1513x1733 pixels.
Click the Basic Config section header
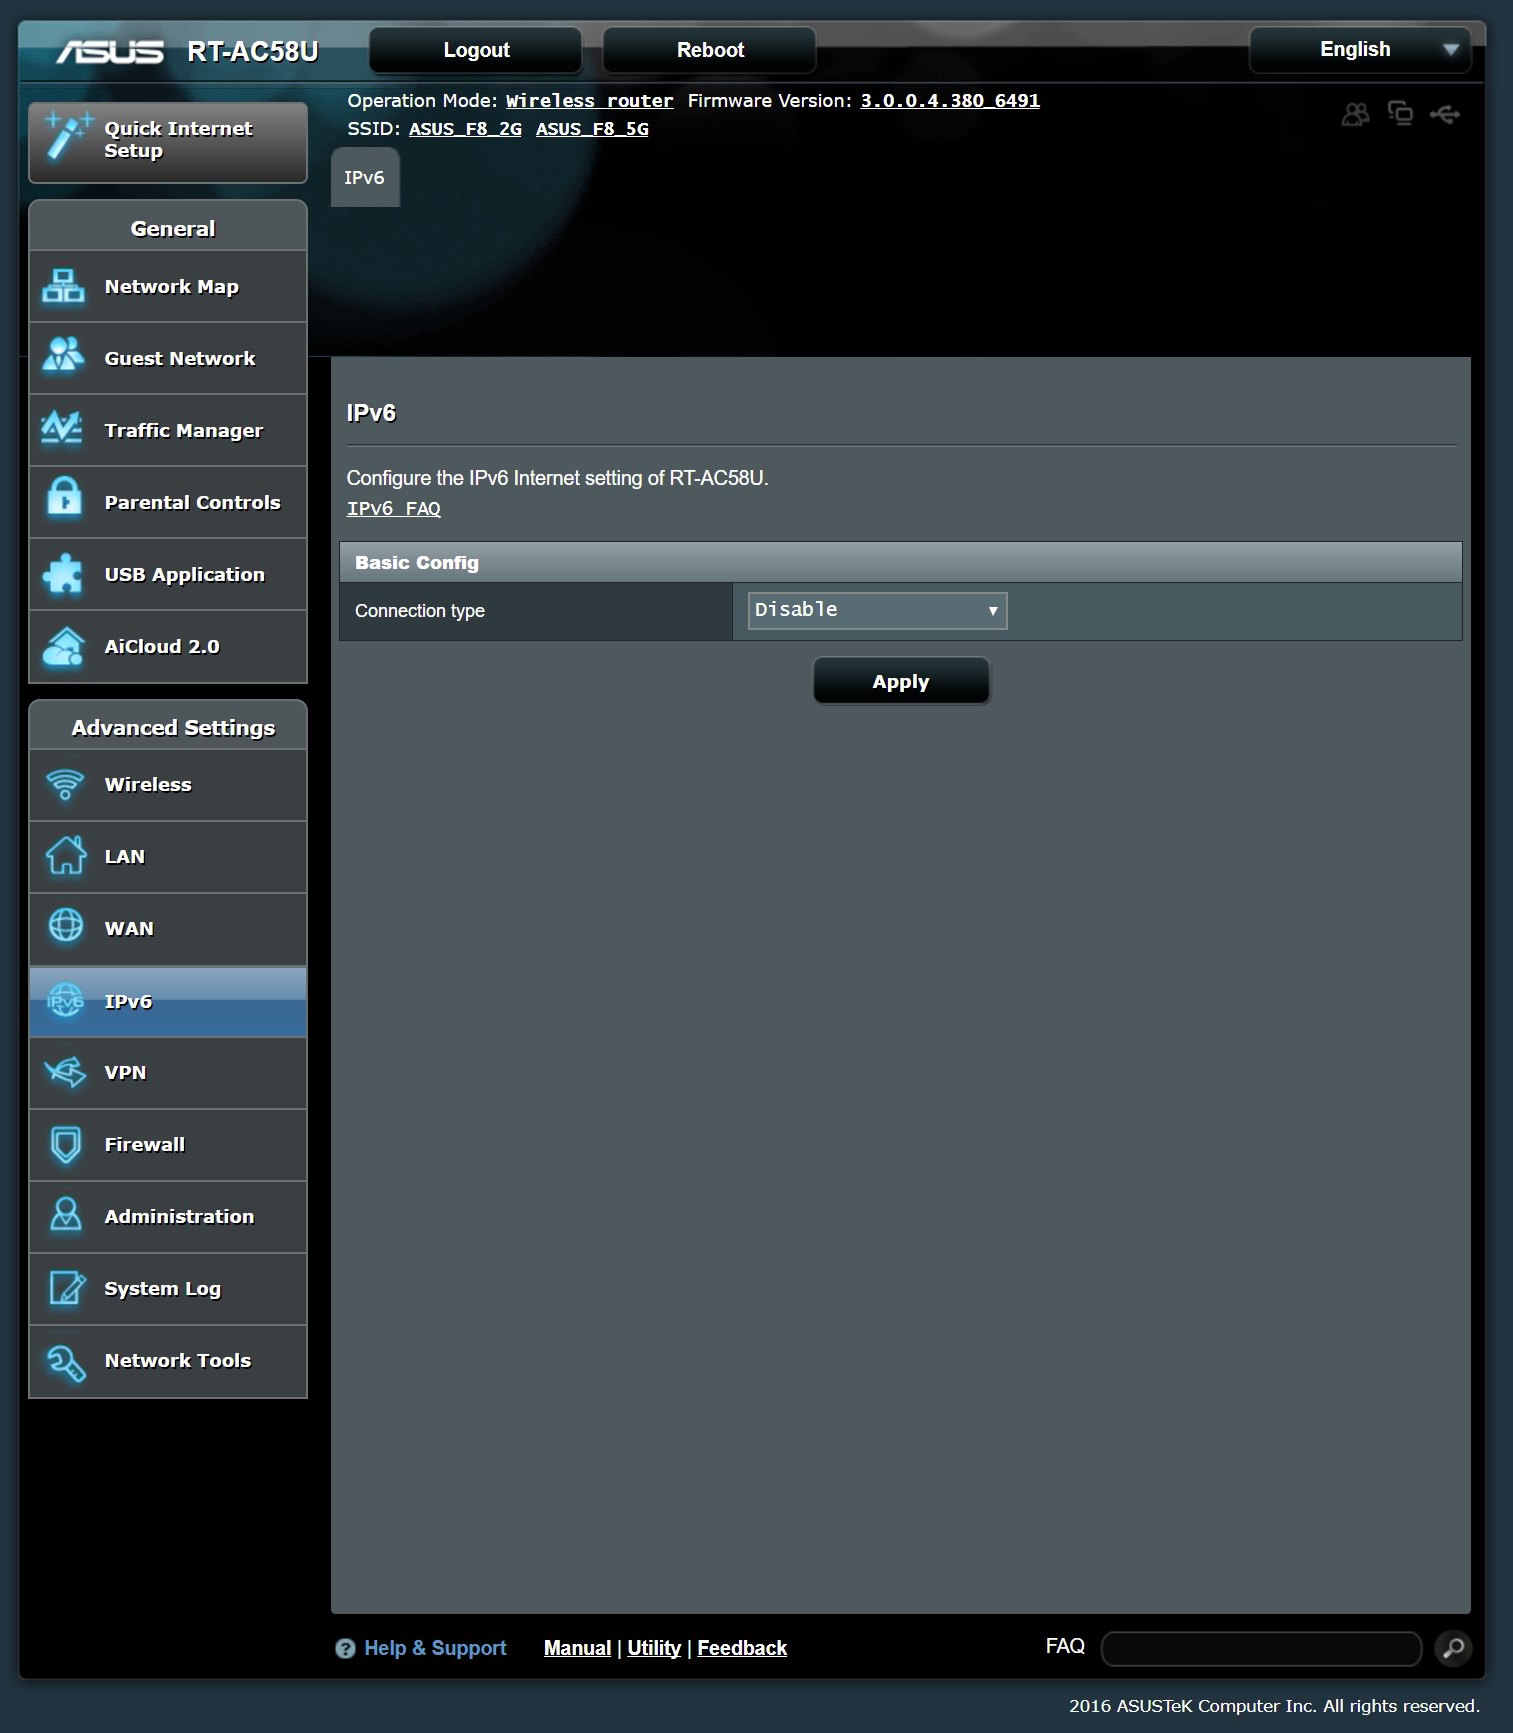click(x=900, y=563)
